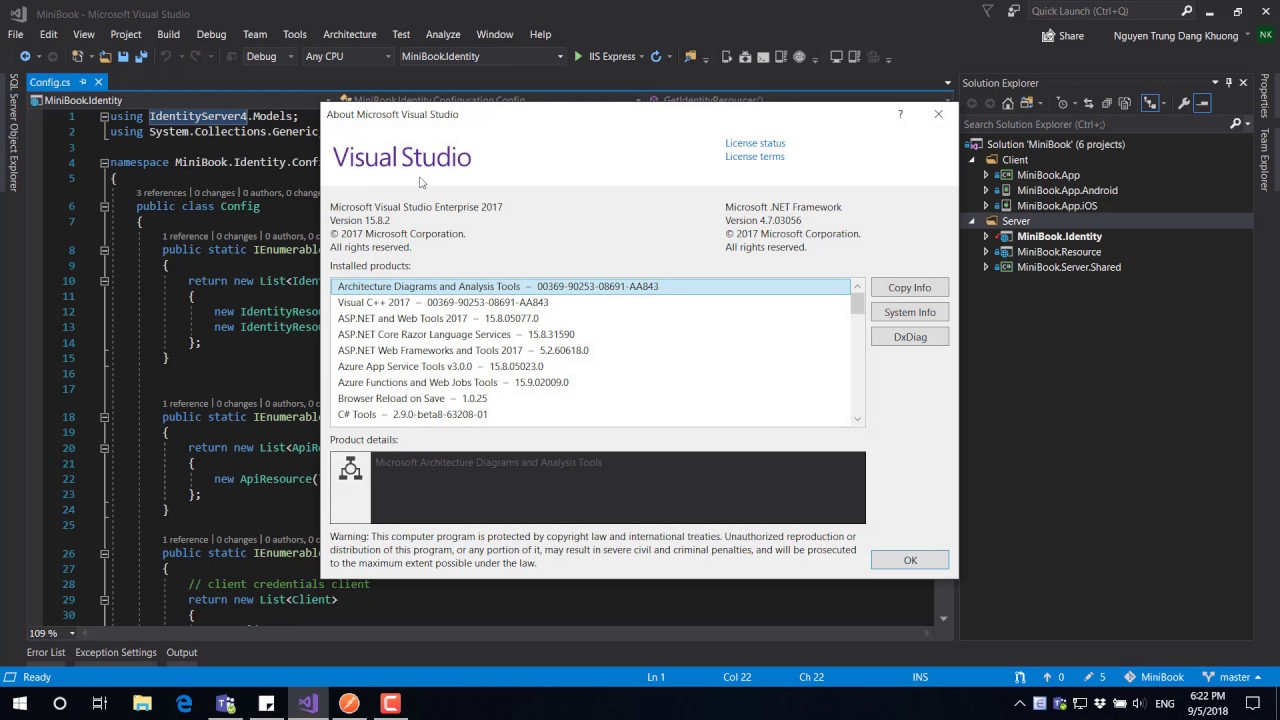Image resolution: width=1280 pixels, height=720 pixels.
Task: Open Task View on the taskbar
Action: (100, 703)
